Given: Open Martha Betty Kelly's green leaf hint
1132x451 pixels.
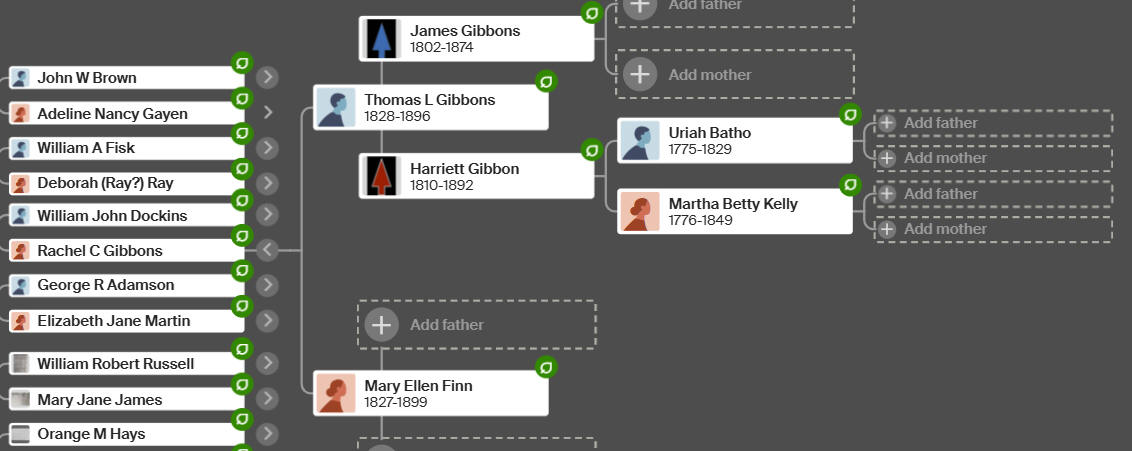Looking at the screenshot, I should 850,185.
